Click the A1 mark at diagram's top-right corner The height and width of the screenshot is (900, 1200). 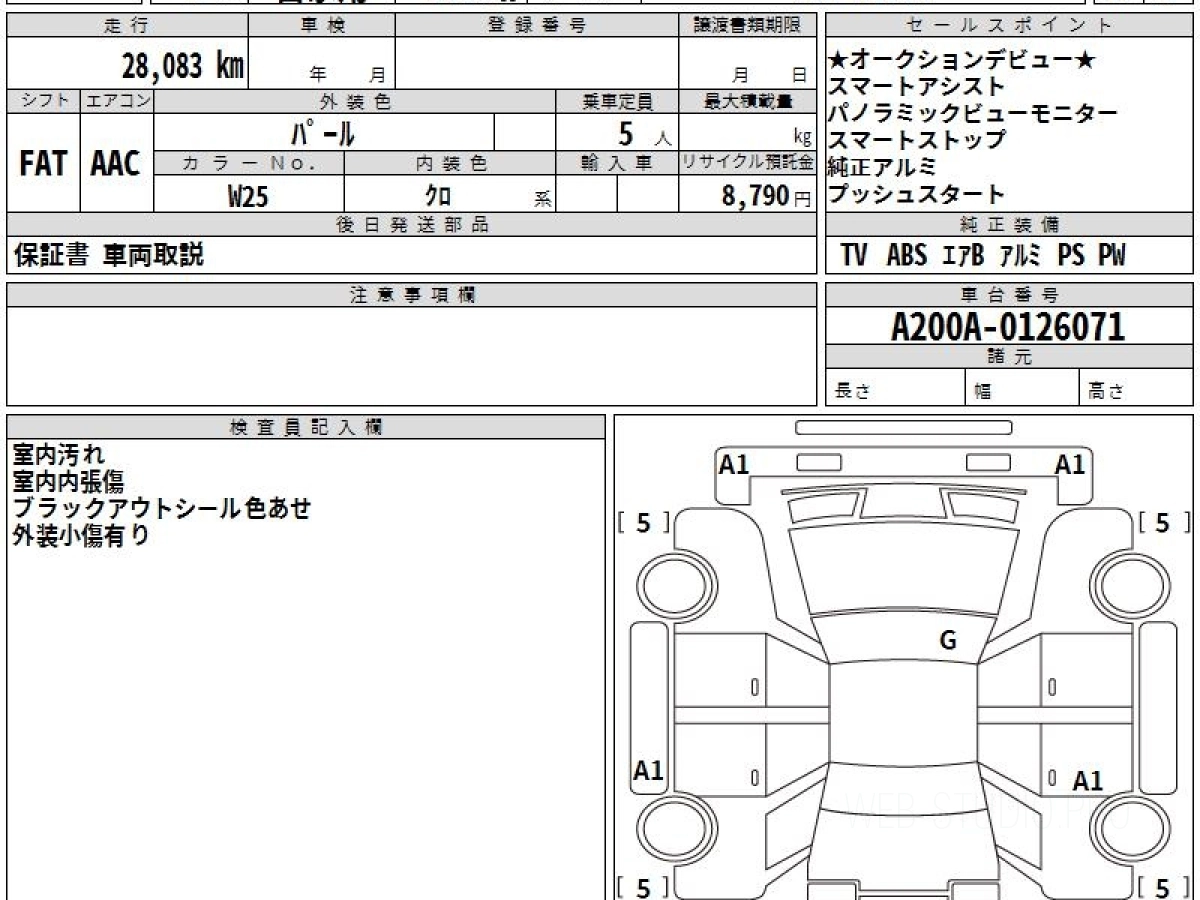click(x=1070, y=464)
